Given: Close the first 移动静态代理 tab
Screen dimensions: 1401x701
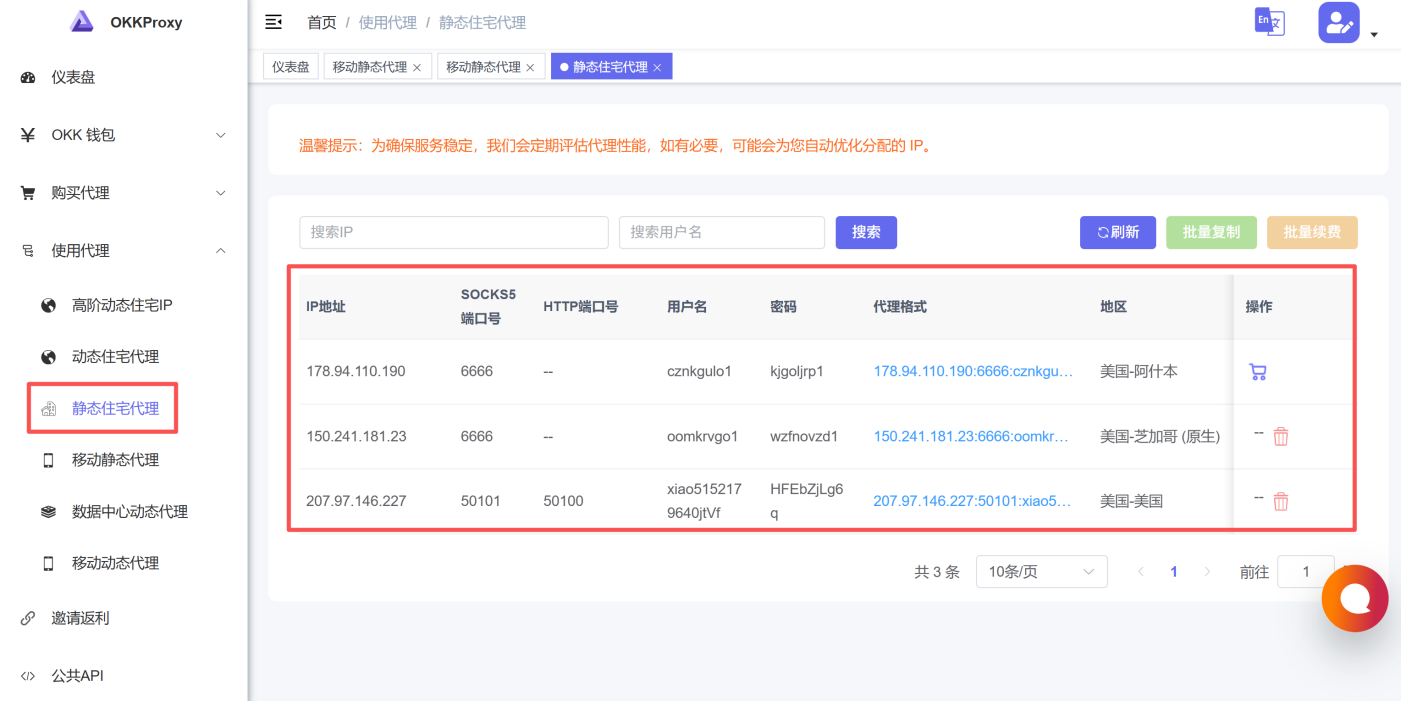Looking at the screenshot, I should [417, 68].
